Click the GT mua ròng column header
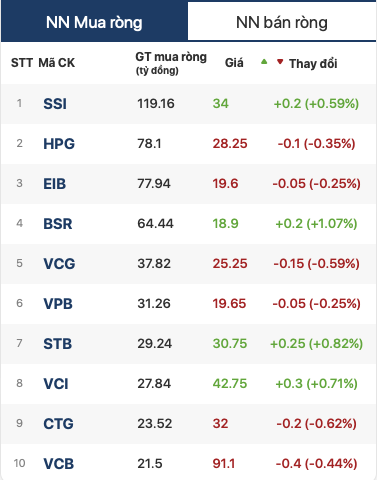The image size is (377, 480). click(171, 63)
